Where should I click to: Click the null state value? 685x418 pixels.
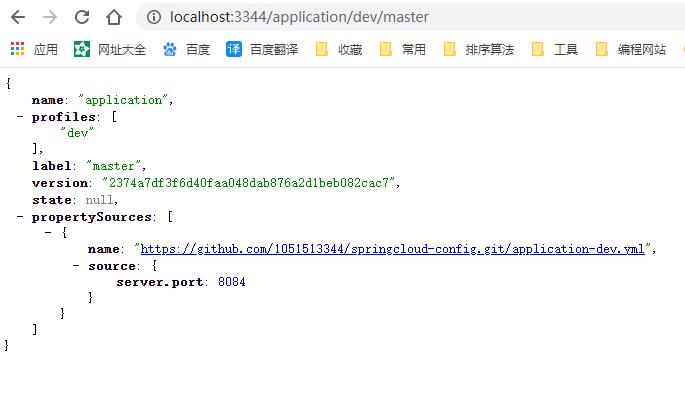coord(100,200)
